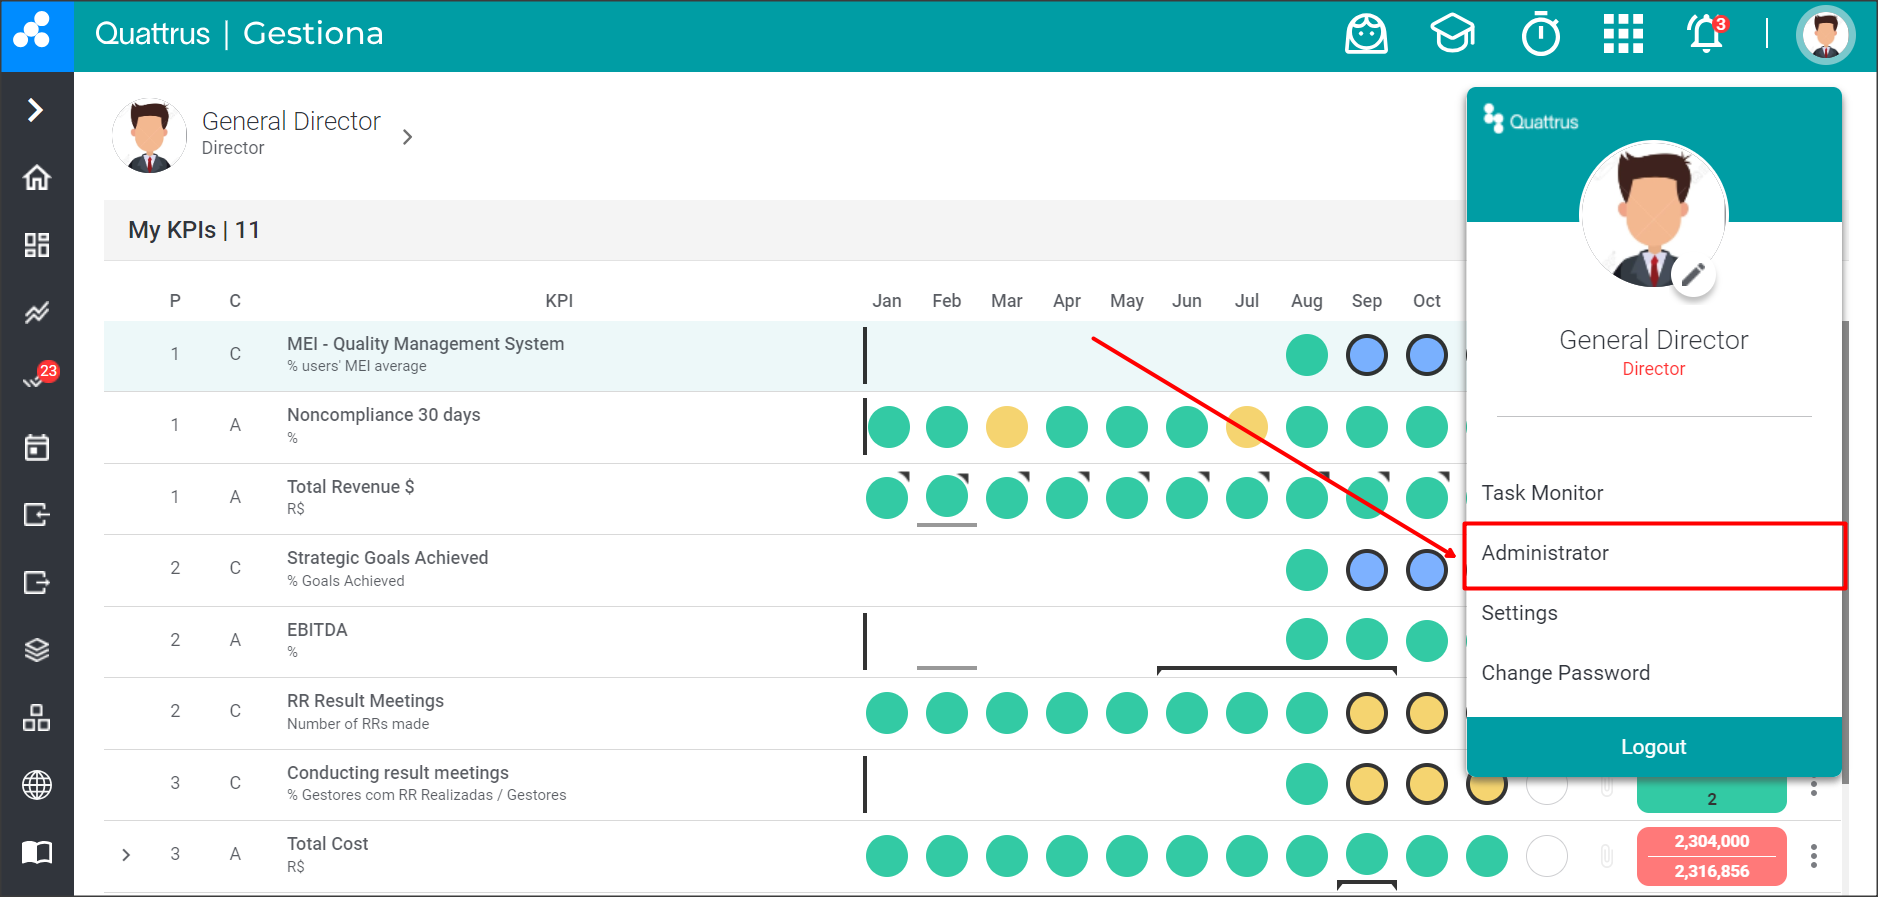
Task: Click the stopwatch timer icon
Action: pos(1540,34)
